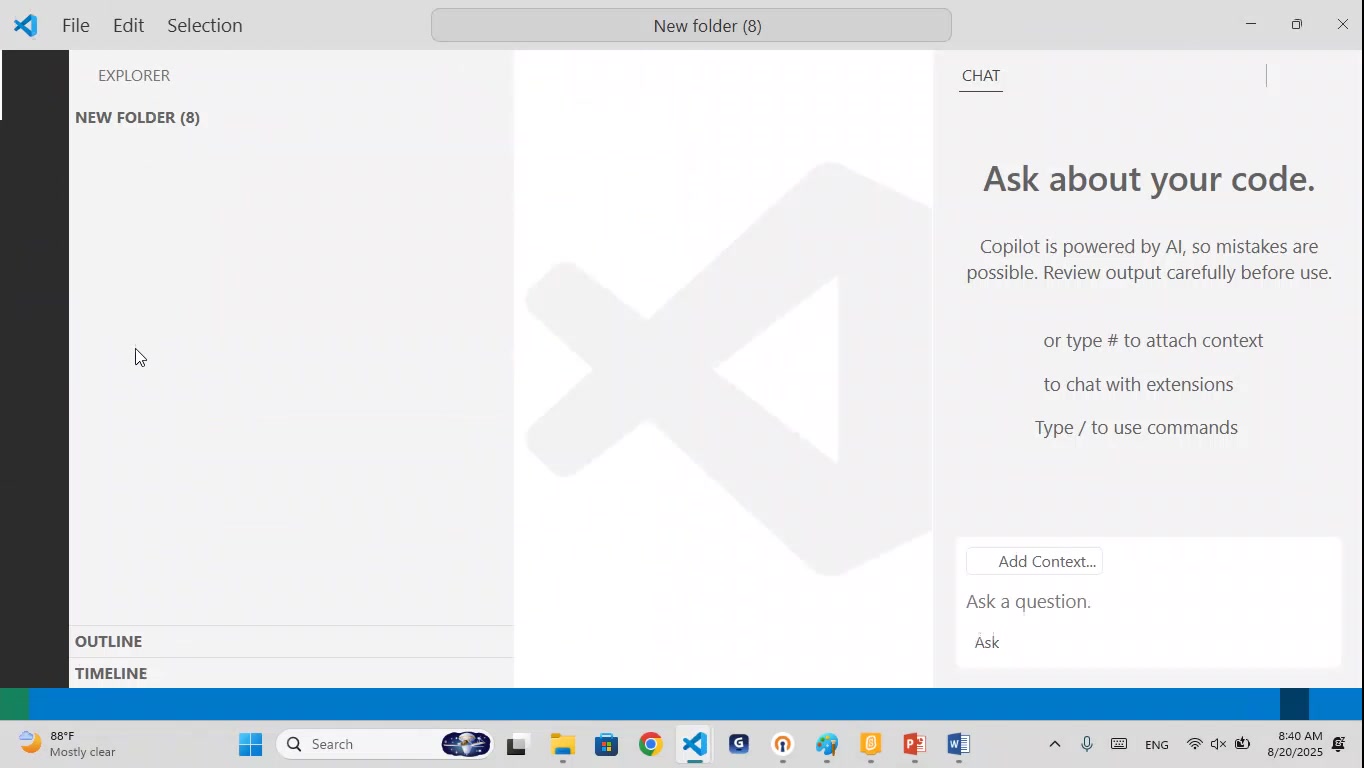Open Task View from the taskbar

517,744
